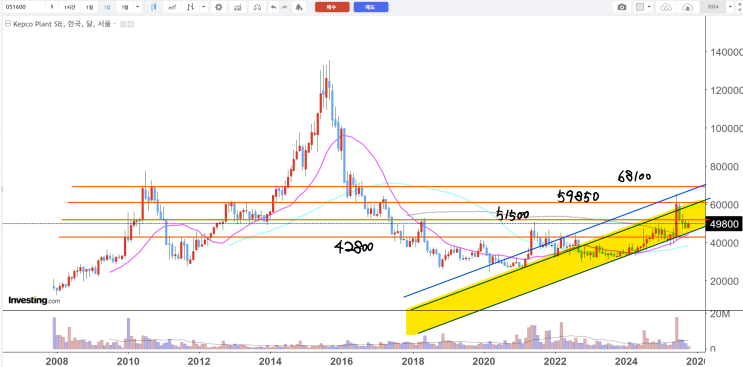Click the 49800 current price label
743x367 pixels.
click(723, 224)
